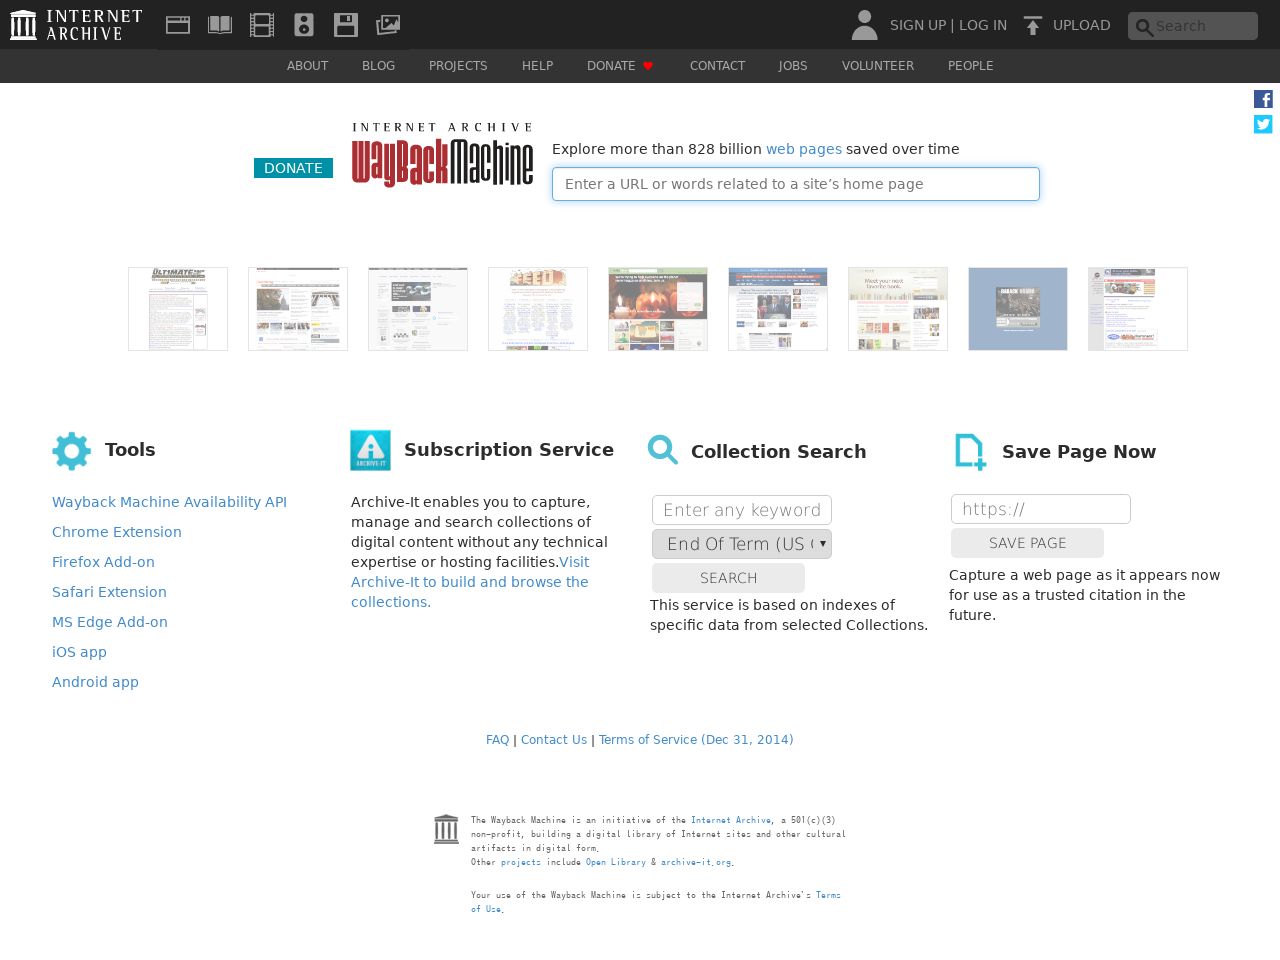
Task: Select the Video film strip icon
Action: click(x=262, y=25)
